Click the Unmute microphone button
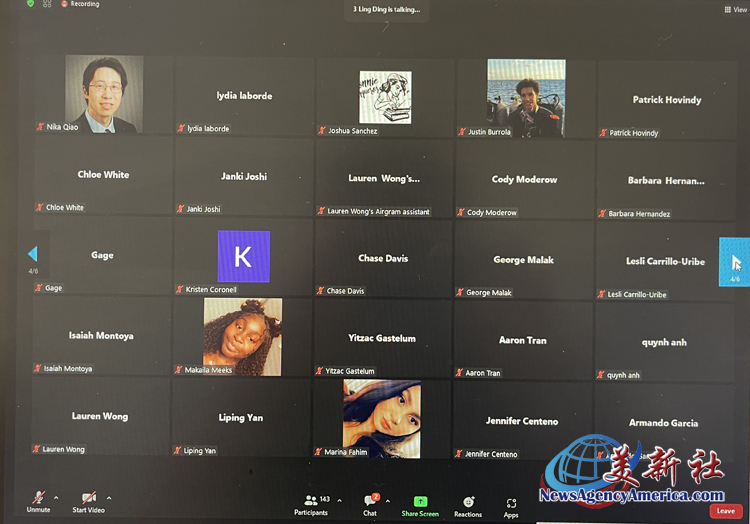Image resolution: width=750 pixels, height=524 pixels. click(x=38, y=501)
